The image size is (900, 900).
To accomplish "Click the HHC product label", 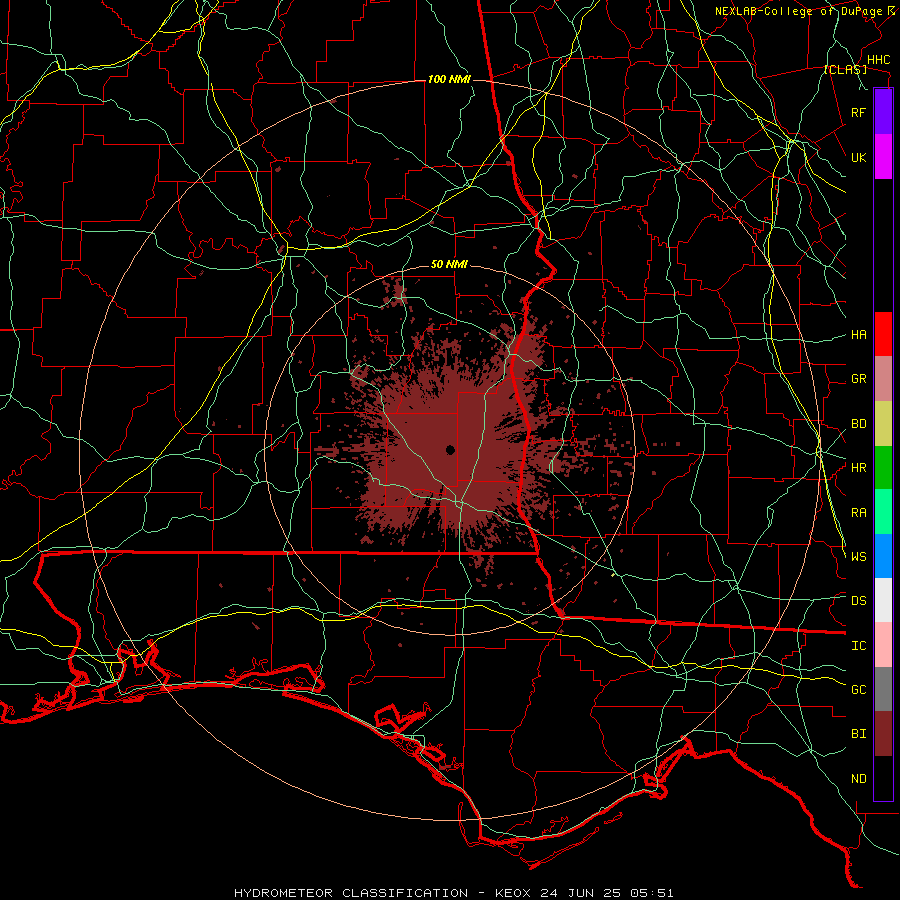I will tap(878, 60).
